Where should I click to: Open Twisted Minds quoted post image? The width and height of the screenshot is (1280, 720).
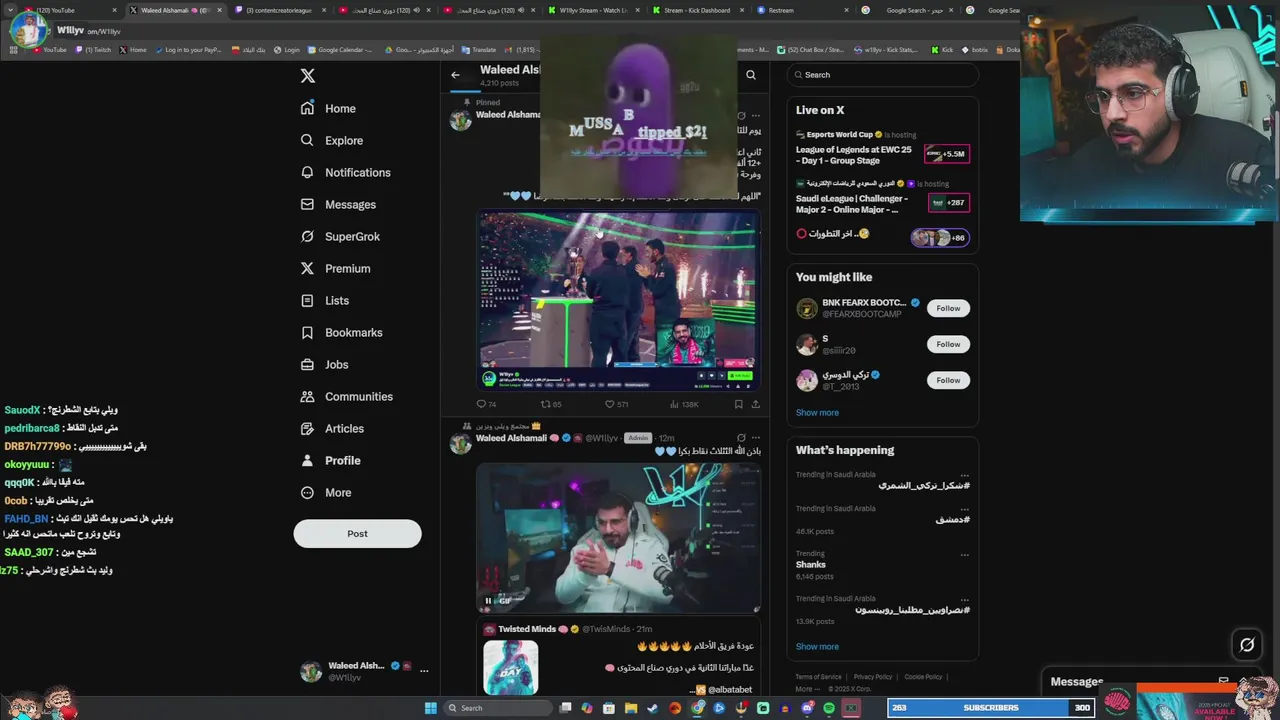[x=511, y=667]
